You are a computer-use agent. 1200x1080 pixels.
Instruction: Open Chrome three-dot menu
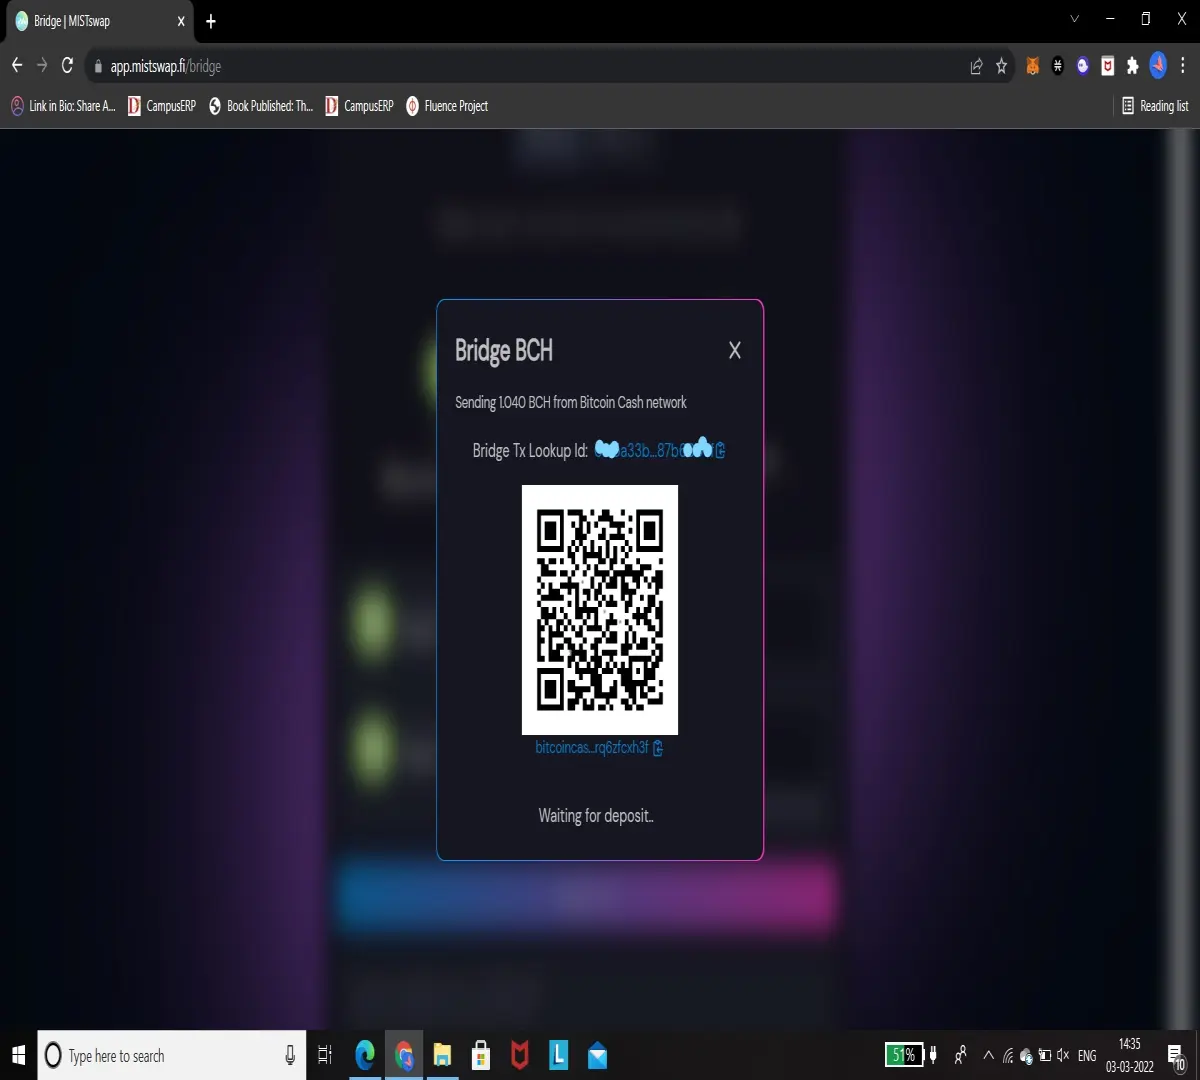click(x=1183, y=66)
